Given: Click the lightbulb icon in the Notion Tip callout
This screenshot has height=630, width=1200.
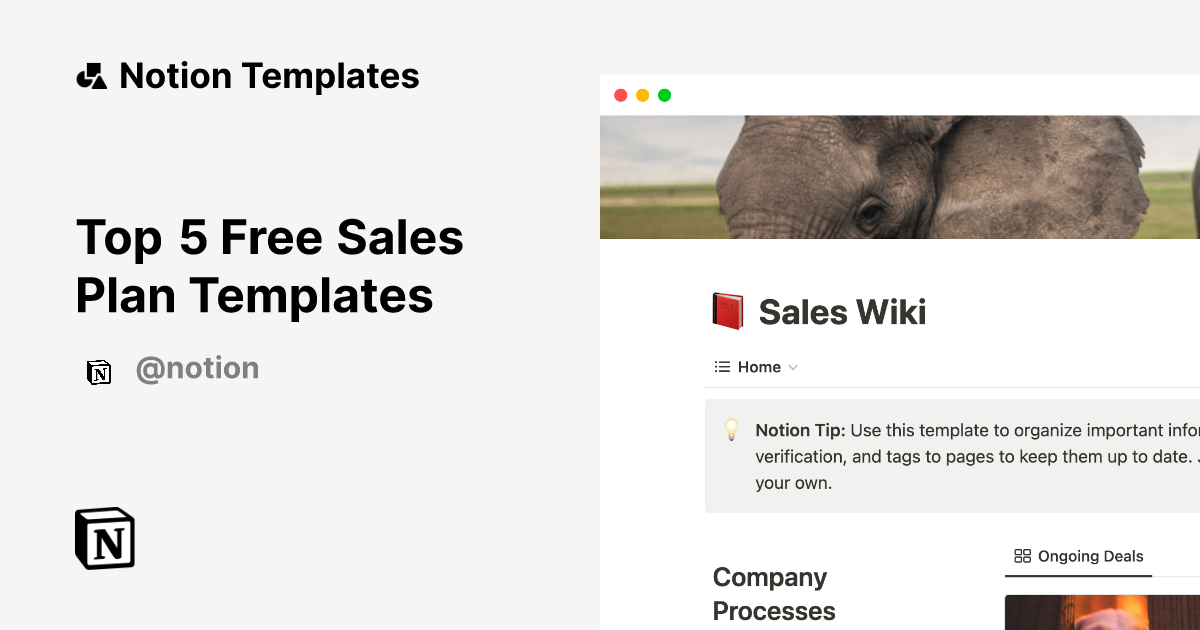Looking at the screenshot, I should coord(732,431).
